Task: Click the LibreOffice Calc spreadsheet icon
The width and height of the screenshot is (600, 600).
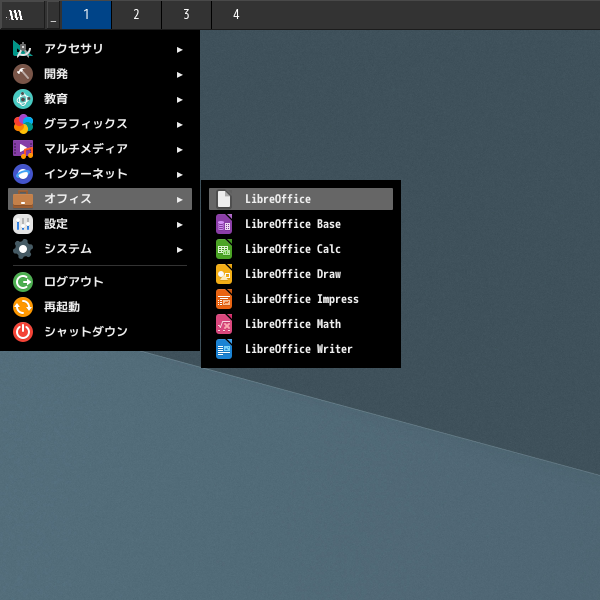Action: pos(224,249)
